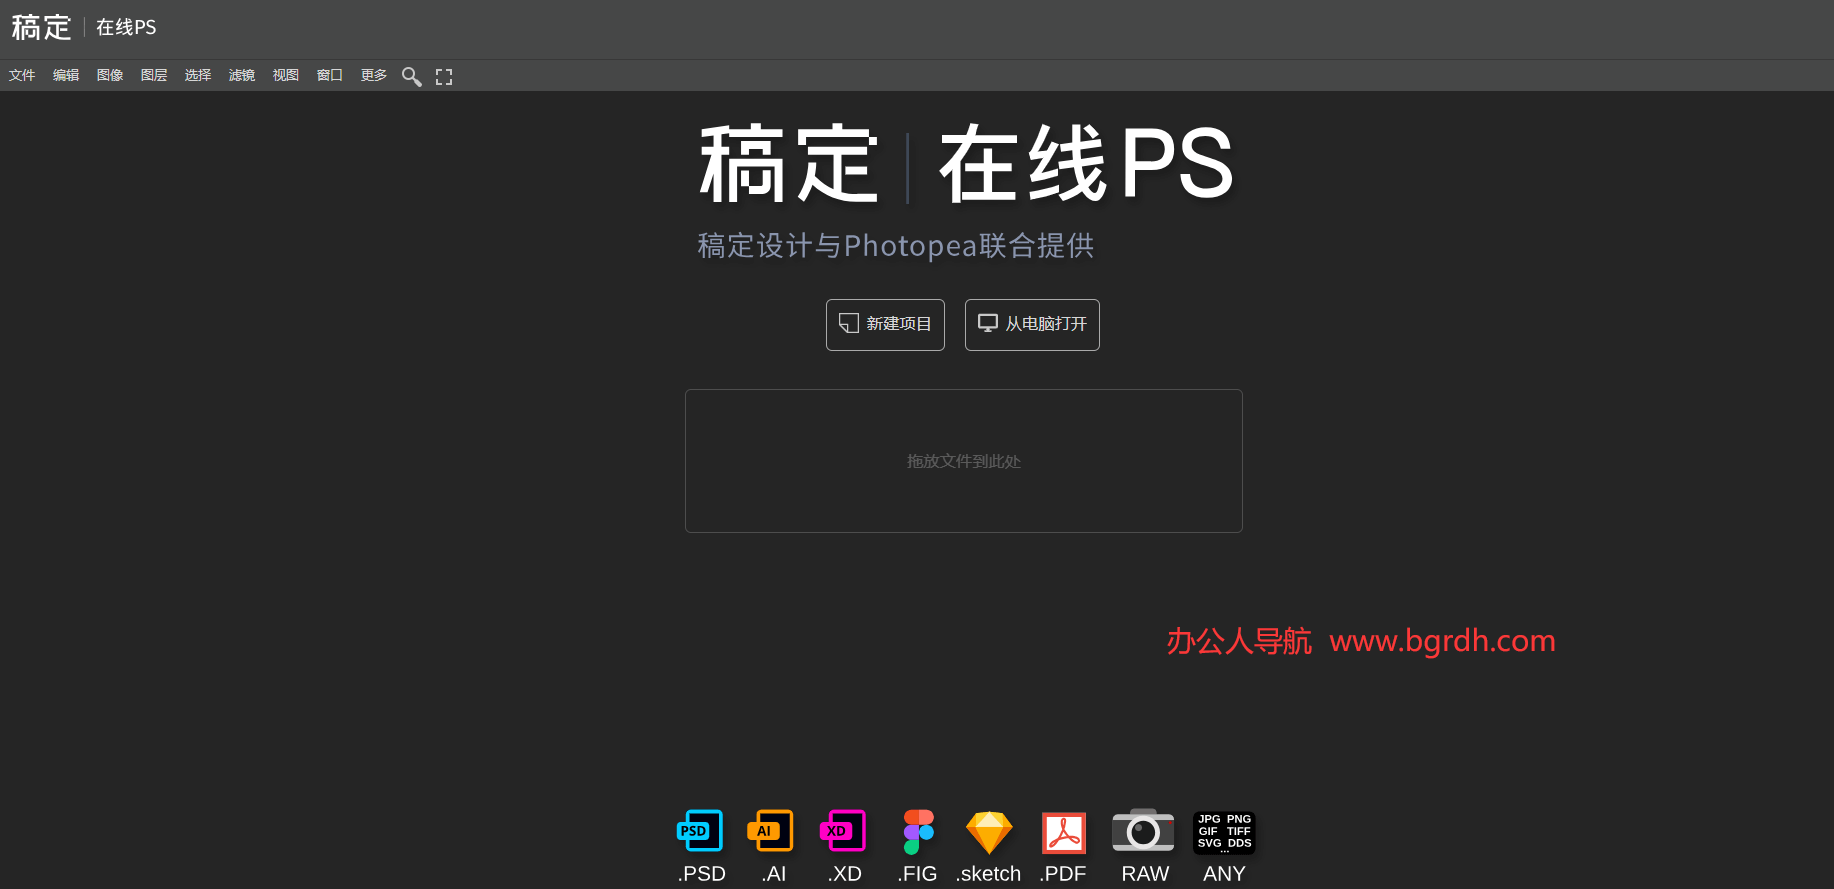Image resolution: width=1834 pixels, height=889 pixels.
Task: Click the ANY formats icon
Action: [x=1224, y=832]
